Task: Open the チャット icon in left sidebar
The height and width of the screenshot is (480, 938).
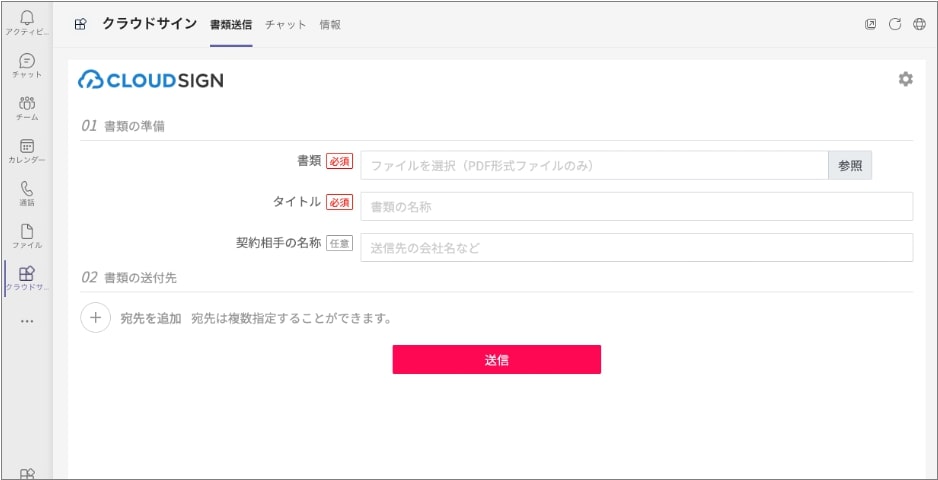Action: (27, 65)
